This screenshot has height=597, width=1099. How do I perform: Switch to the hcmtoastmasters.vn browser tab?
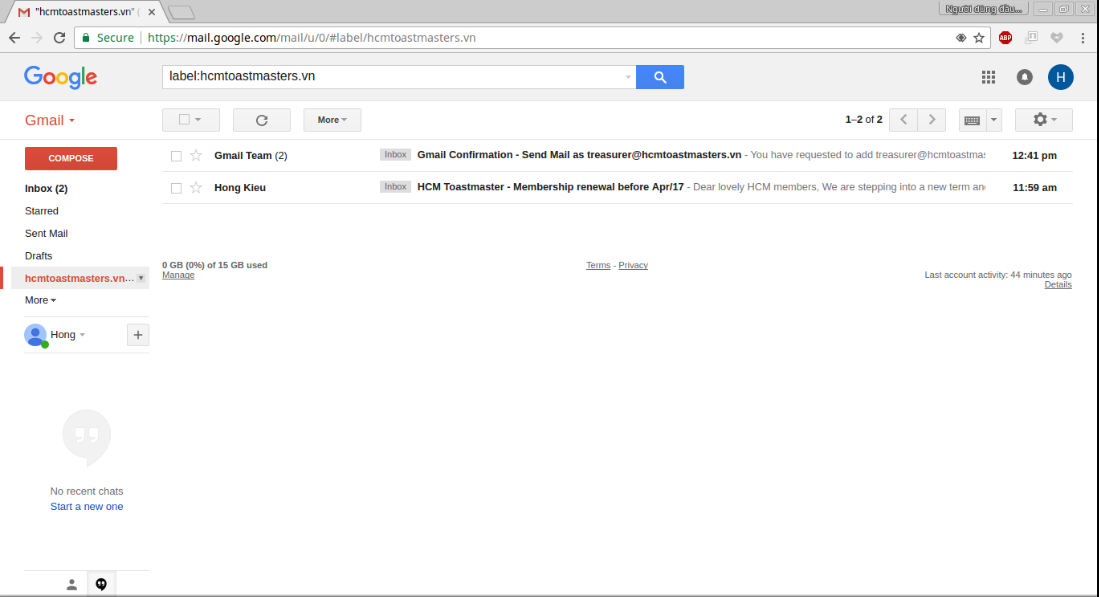click(84, 12)
